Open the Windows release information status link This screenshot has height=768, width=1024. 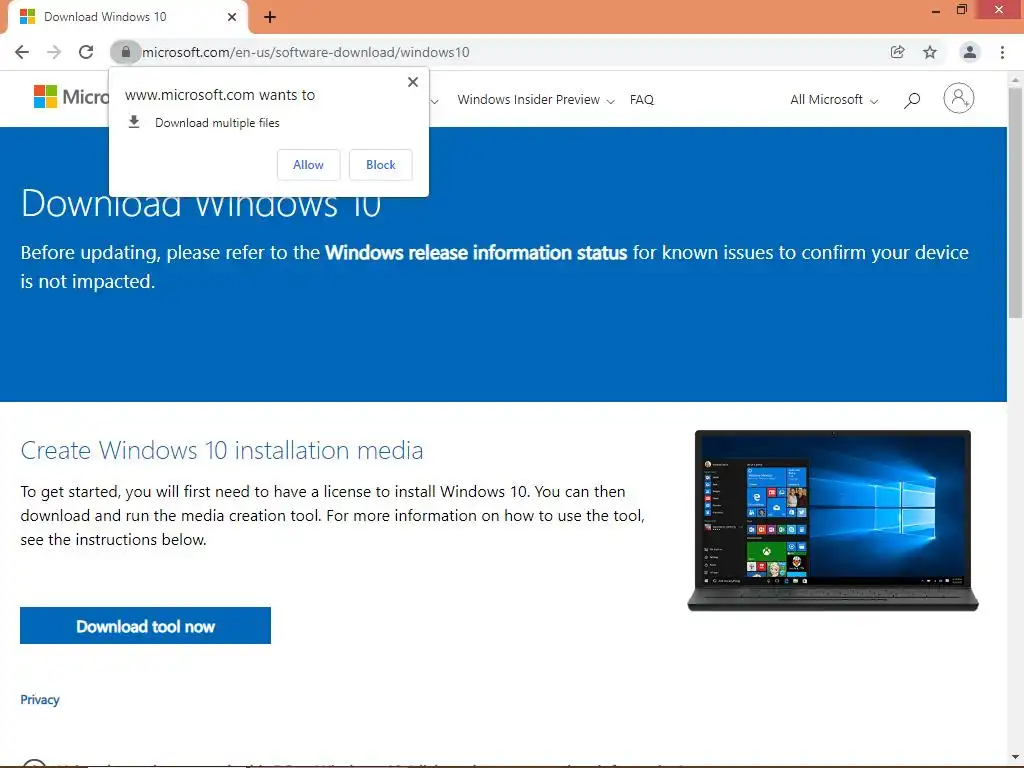coord(476,253)
